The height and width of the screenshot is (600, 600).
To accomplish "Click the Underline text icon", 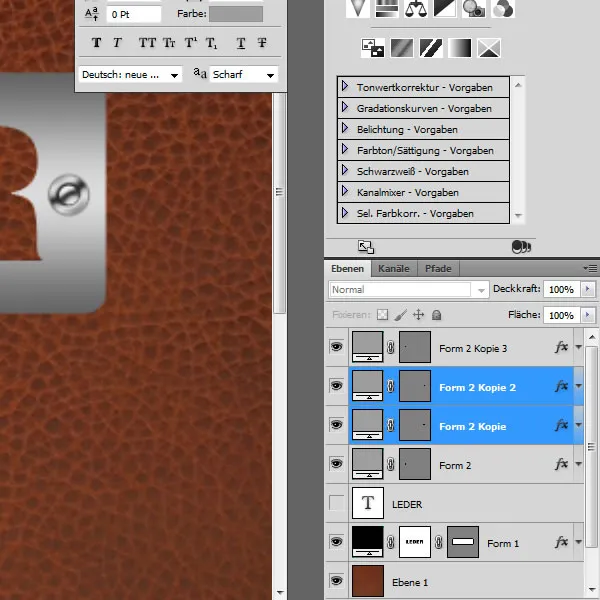I will pos(241,42).
